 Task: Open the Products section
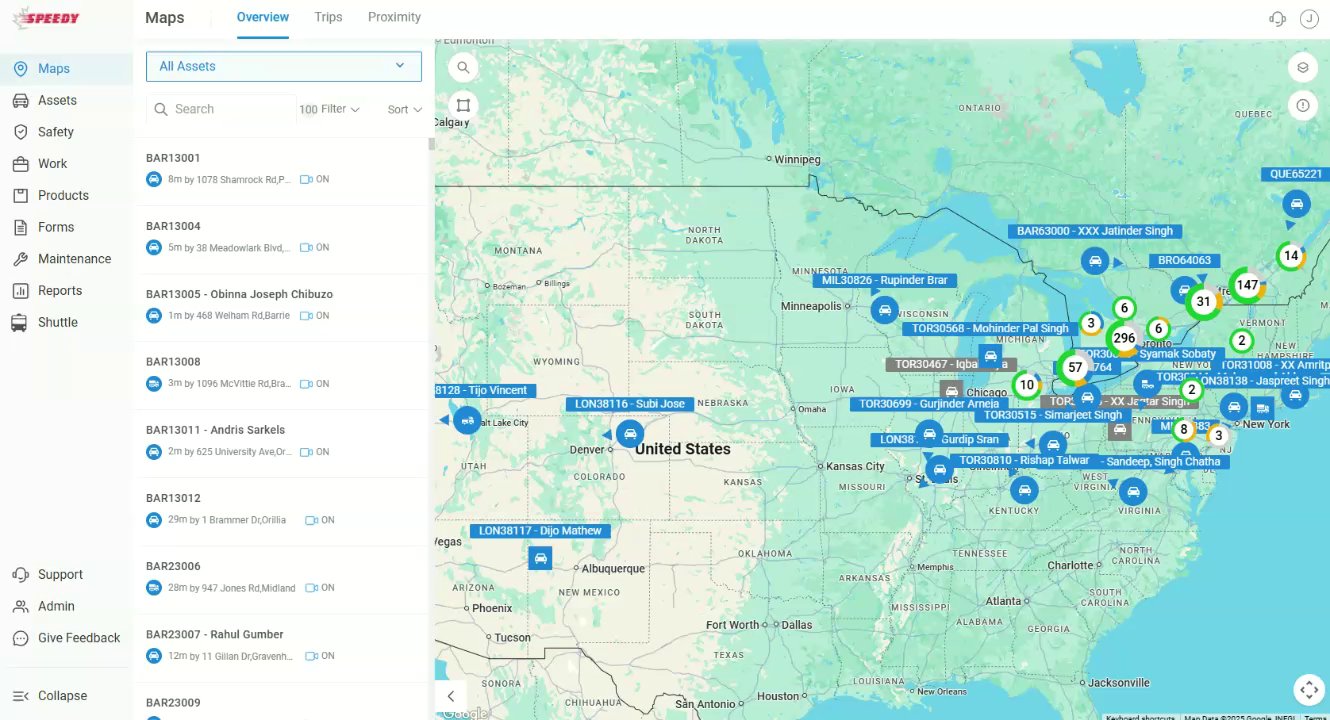point(66,195)
